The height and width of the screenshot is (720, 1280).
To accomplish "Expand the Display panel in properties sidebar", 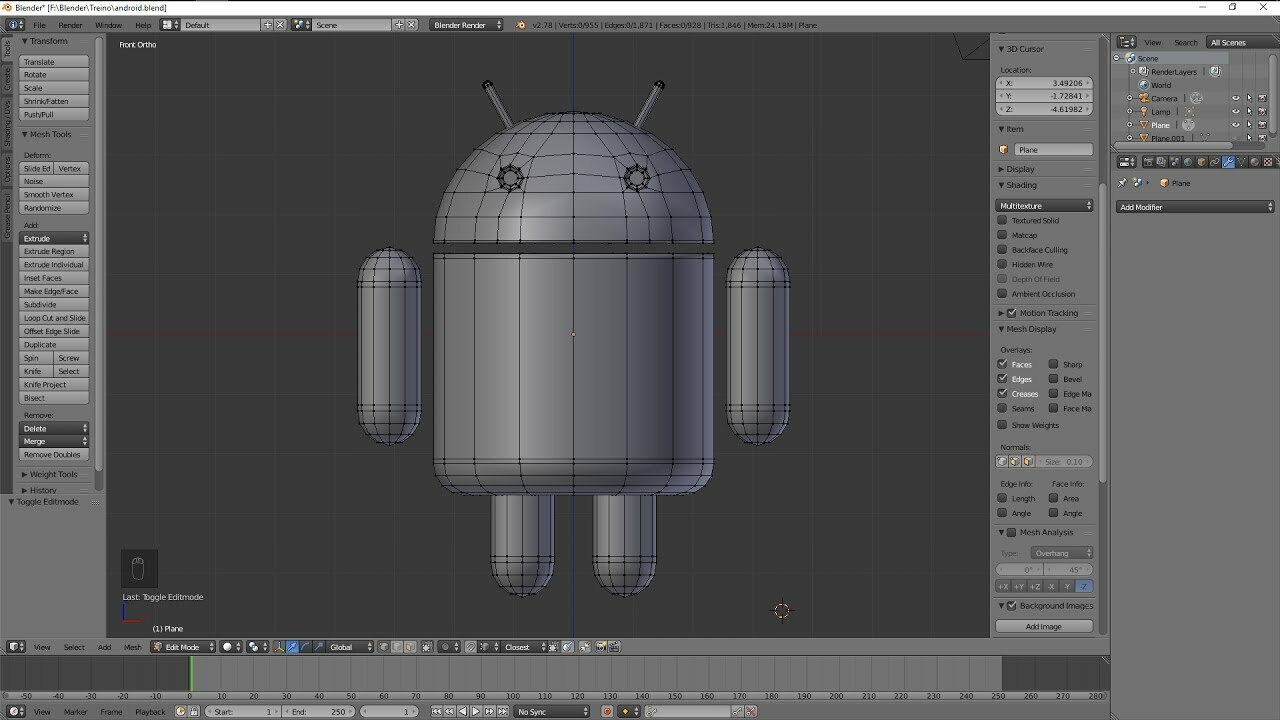I will (x=1020, y=169).
